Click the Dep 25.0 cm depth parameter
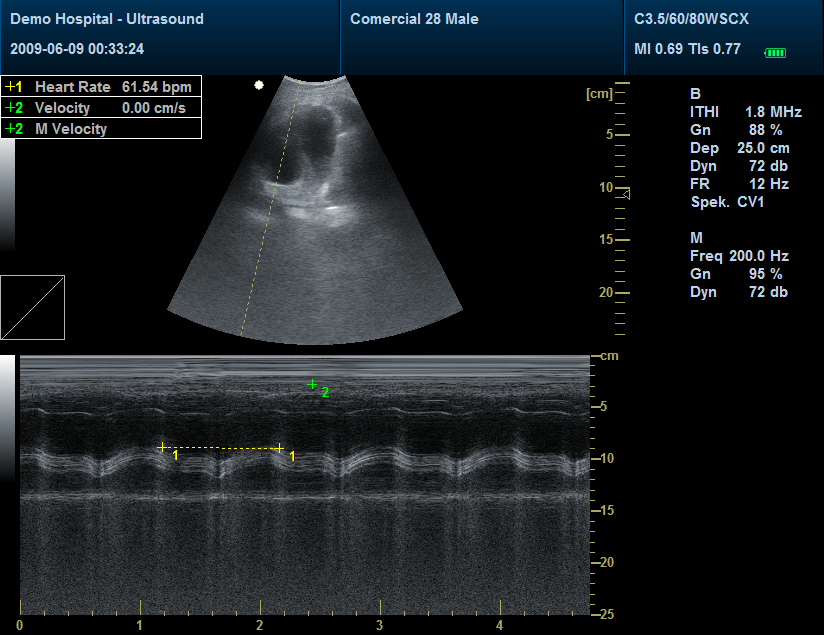Image resolution: width=824 pixels, height=635 pixels. pos(739,148)
